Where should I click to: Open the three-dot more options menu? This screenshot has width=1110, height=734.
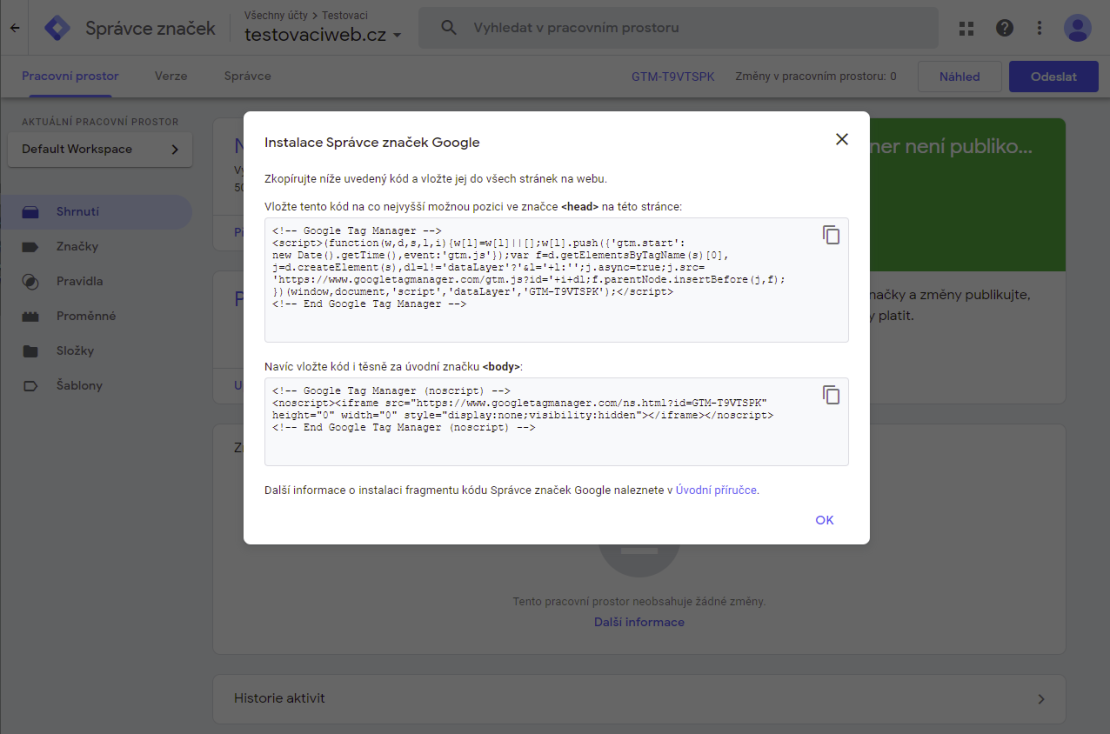point(1039,28)
